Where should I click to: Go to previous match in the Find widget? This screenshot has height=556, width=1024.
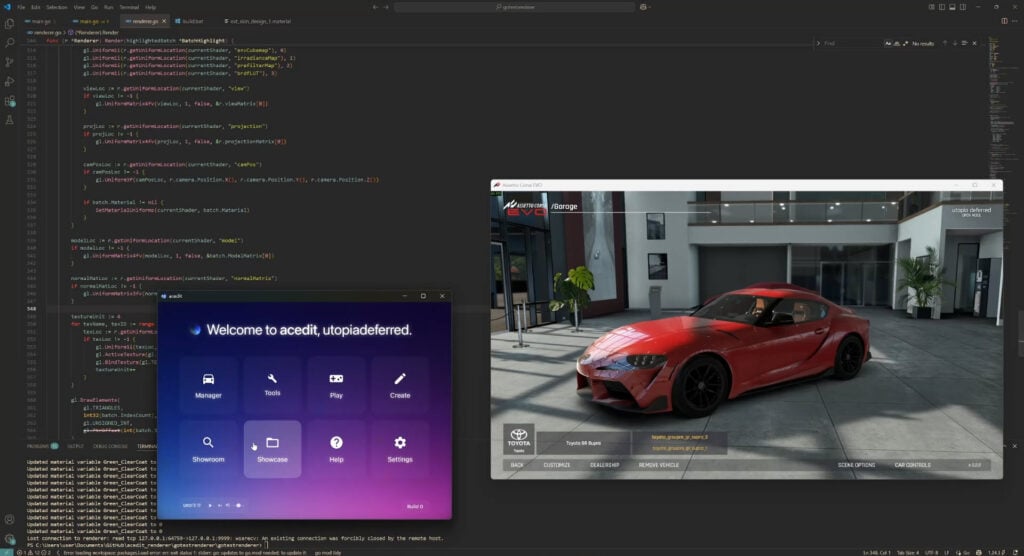[x=944, y=43]
